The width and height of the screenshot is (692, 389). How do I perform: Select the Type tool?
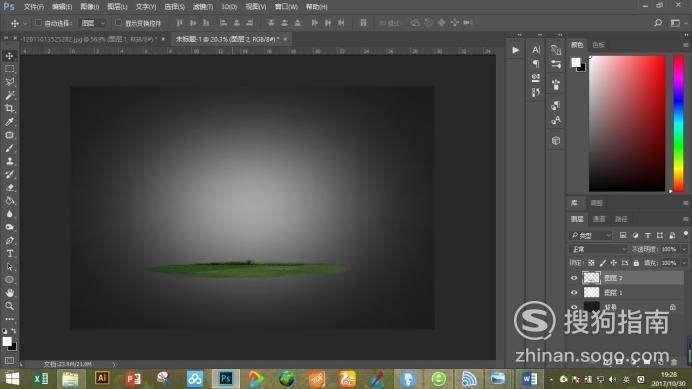coord(9,254)
